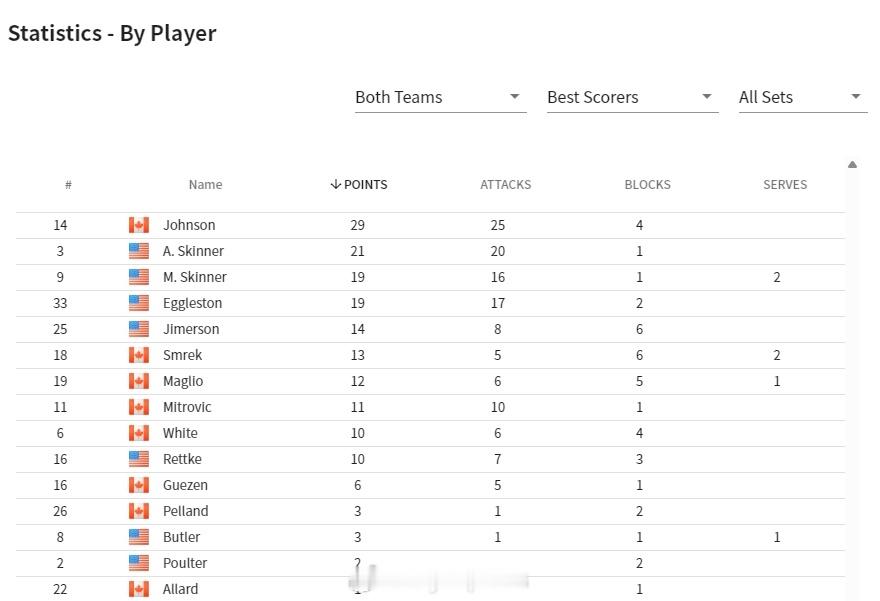Select player name Jimerson
Screen dimensions: 880x601
191,329
